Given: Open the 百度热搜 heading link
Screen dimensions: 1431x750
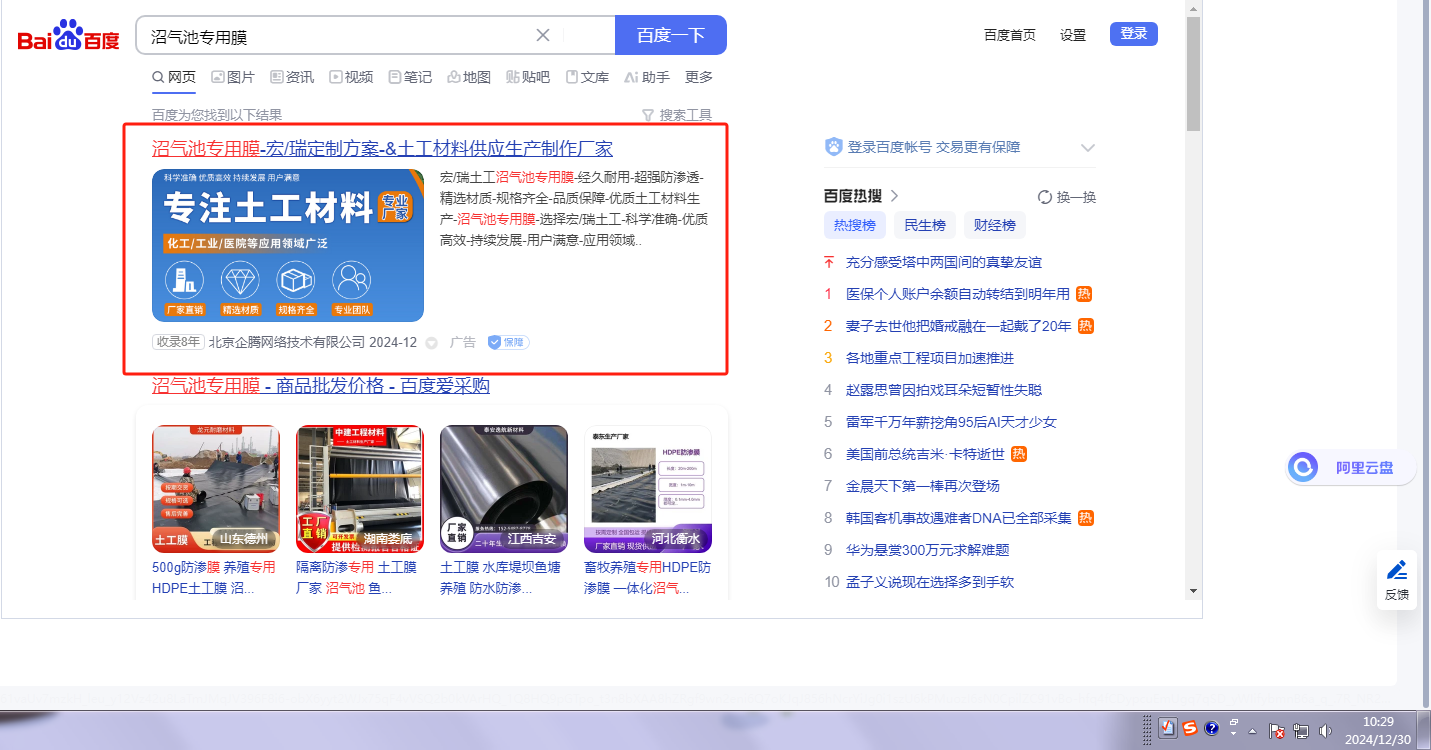Looking at the screenshot, I should click(853, 196).
